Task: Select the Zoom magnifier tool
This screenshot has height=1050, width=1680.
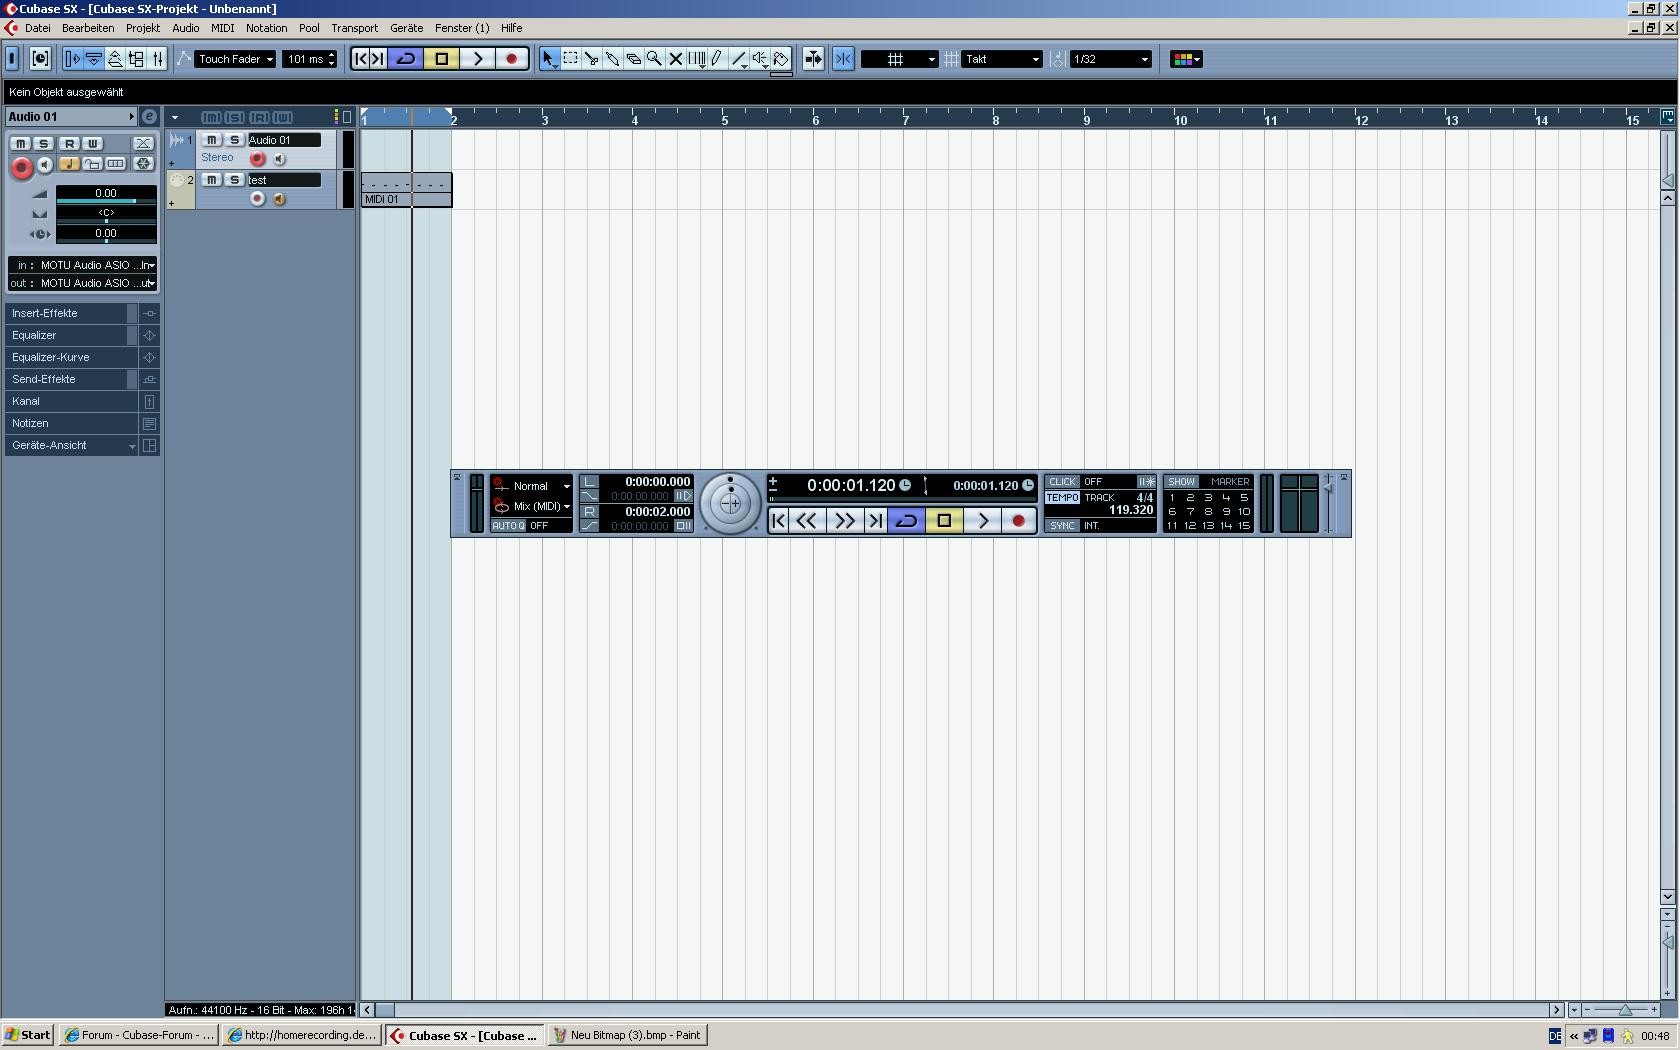Action: [654, 59]
